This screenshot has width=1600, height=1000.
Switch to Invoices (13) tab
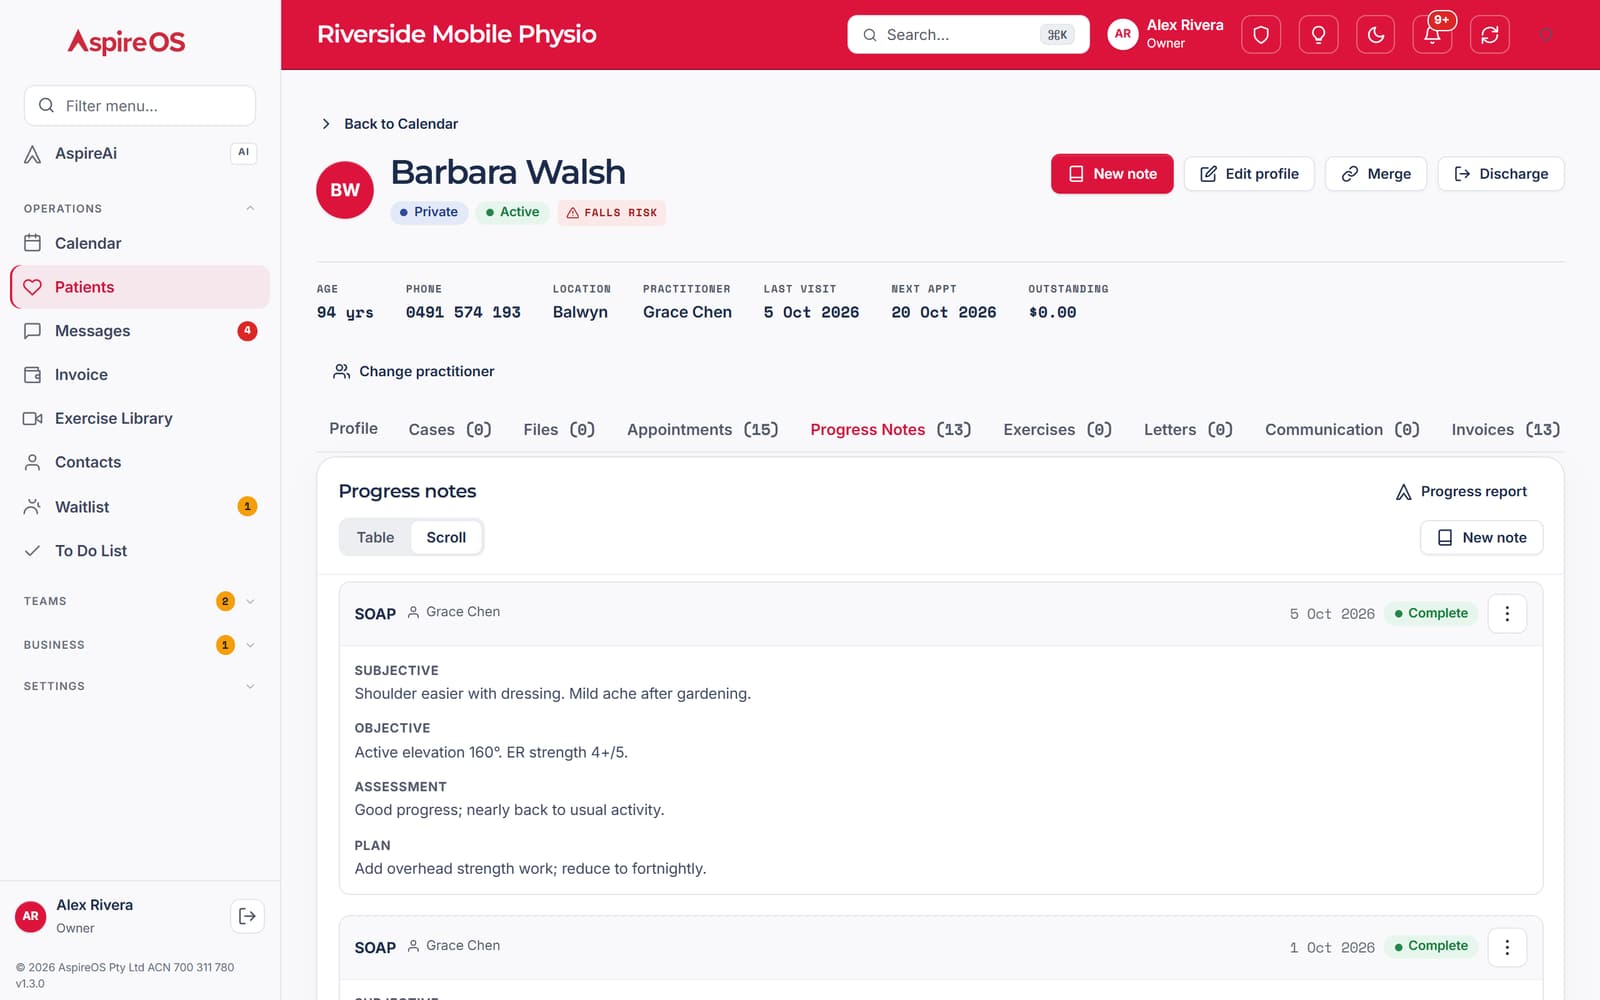point(1505,430)
